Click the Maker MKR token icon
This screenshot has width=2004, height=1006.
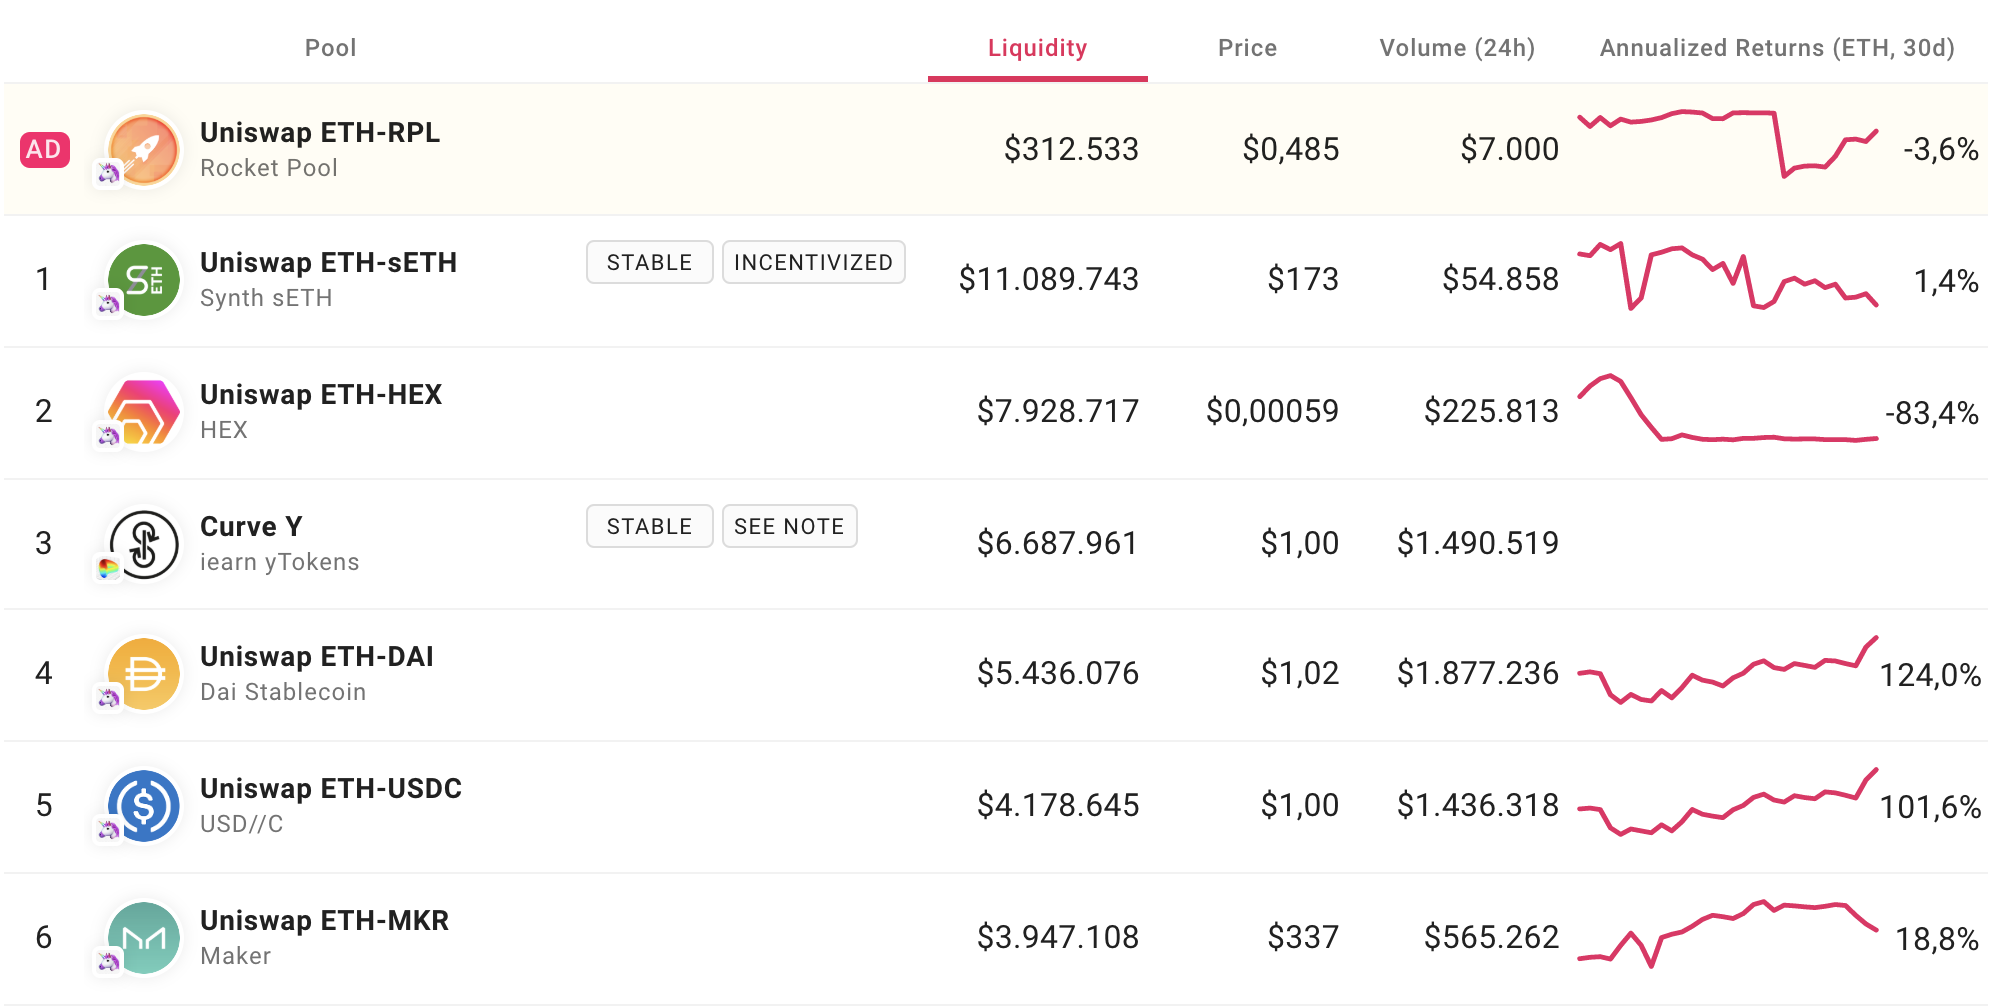click(144, 938)
